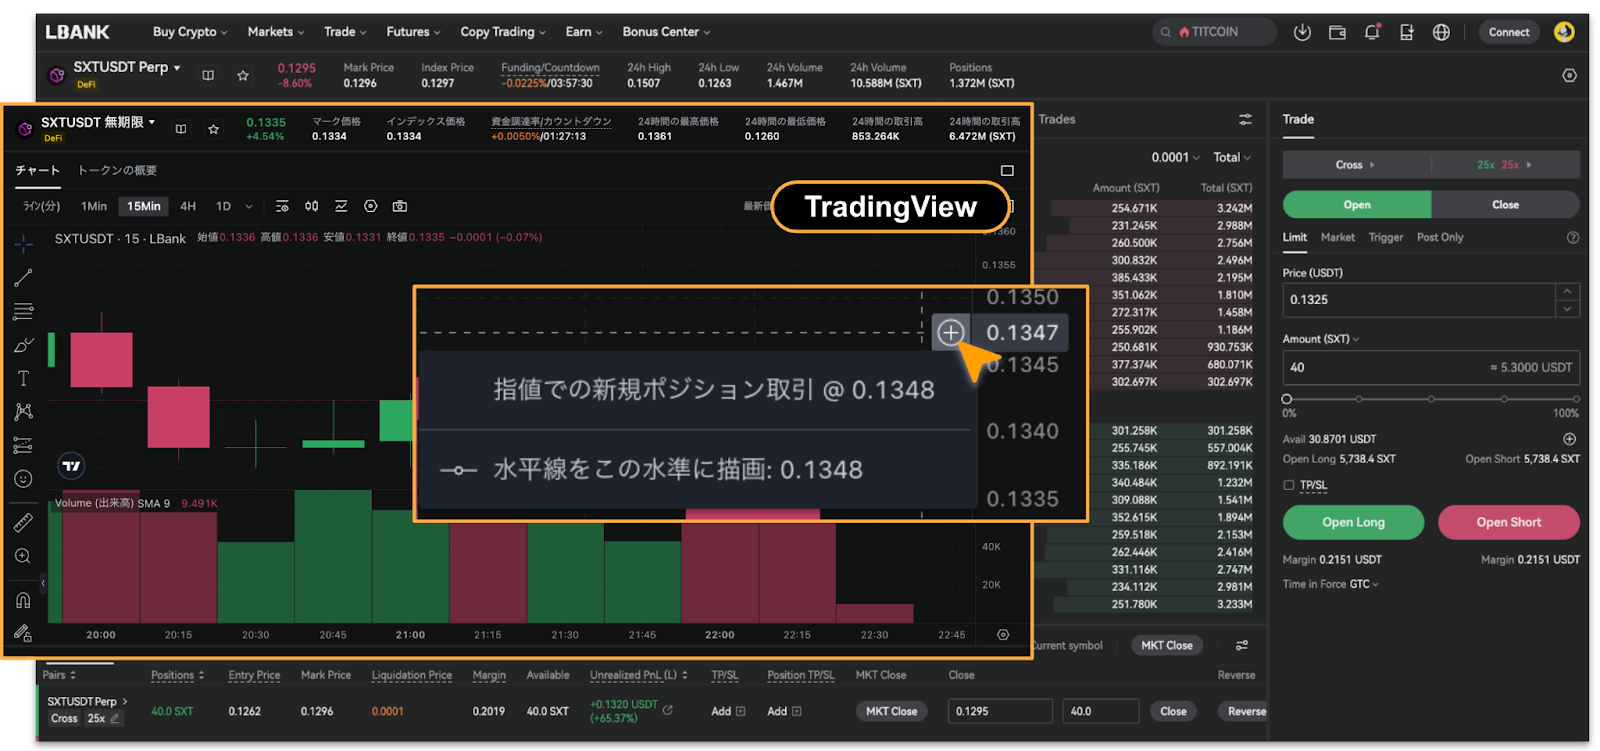The height and width of the screenshot is (751, 1600).
Task: Select the 4H chart interval
Action: (188, 206)
